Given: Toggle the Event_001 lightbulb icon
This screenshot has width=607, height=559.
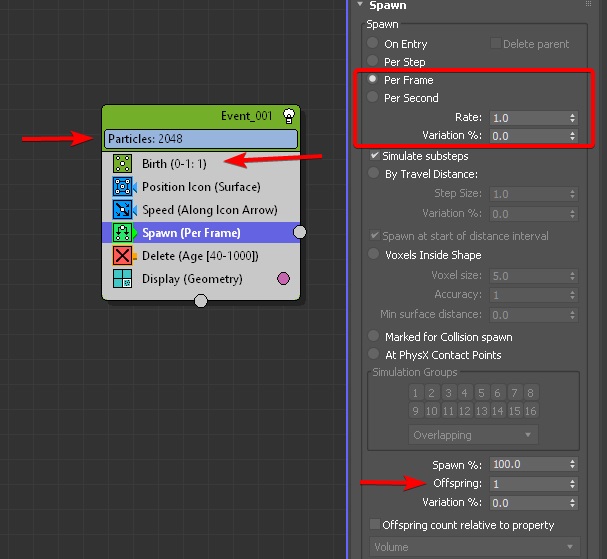Looking at the screenshot, I should click(289, 116).
